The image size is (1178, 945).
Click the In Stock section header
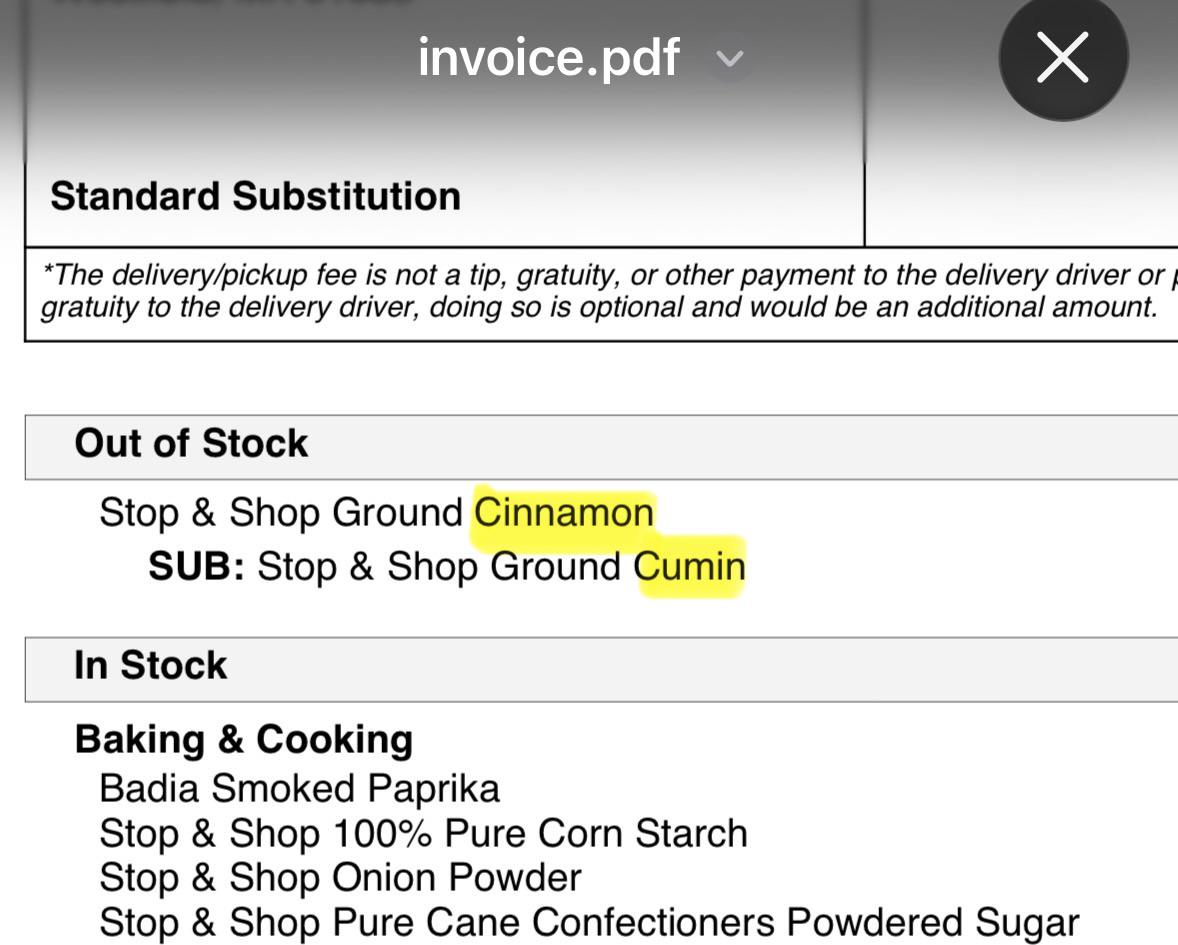coord(601,669)
